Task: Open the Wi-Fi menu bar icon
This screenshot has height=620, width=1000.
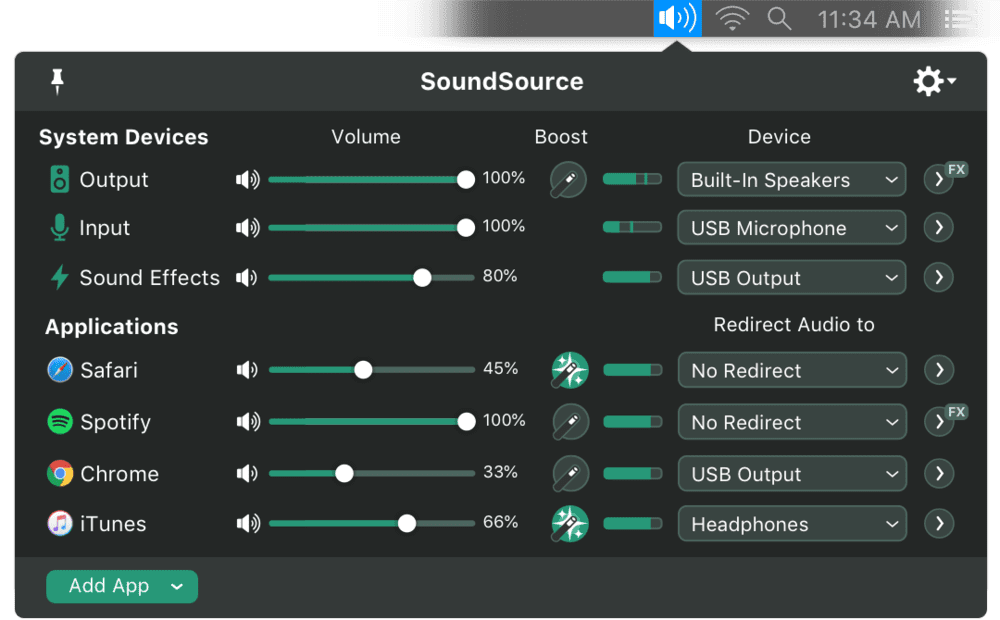Action: coord(732,18)
